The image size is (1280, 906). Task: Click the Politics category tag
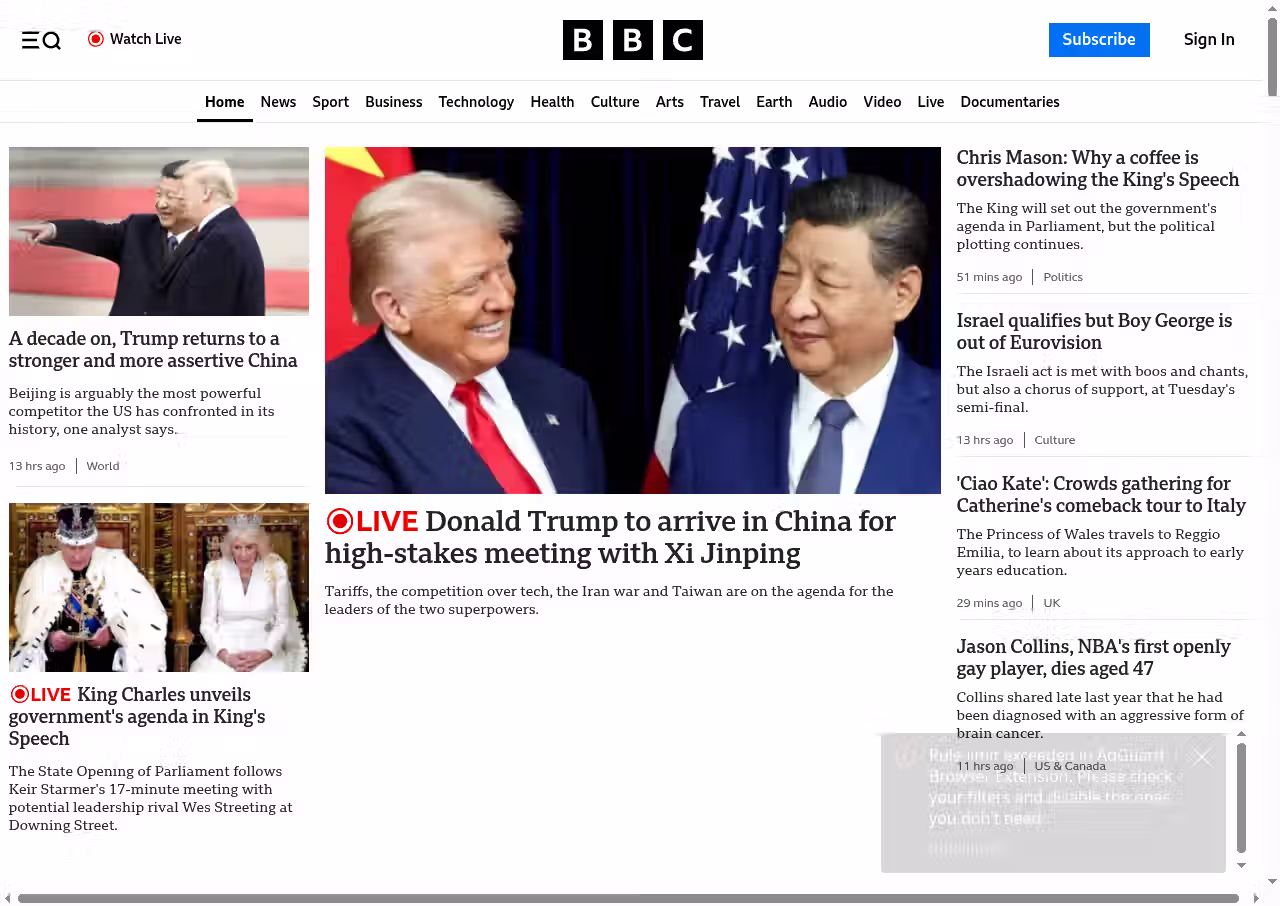pos(1063,277)
